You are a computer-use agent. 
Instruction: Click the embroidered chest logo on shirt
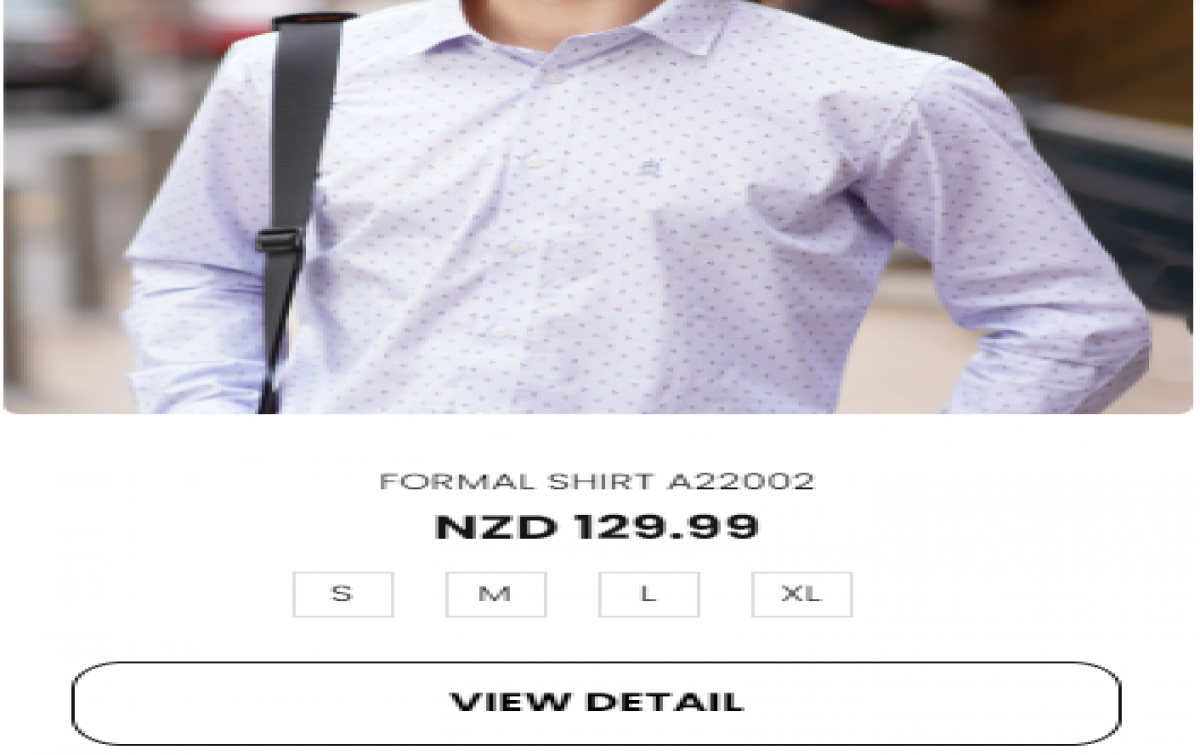(649, 169)
